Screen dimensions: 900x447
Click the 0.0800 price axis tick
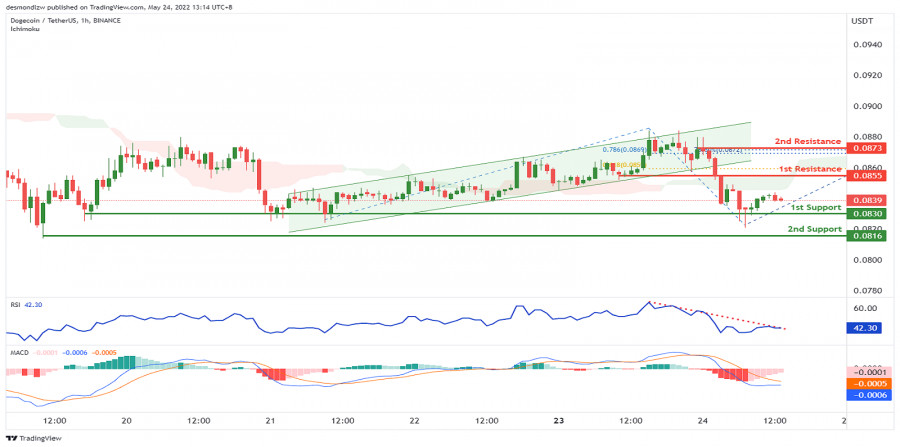(x=867, y=259)
